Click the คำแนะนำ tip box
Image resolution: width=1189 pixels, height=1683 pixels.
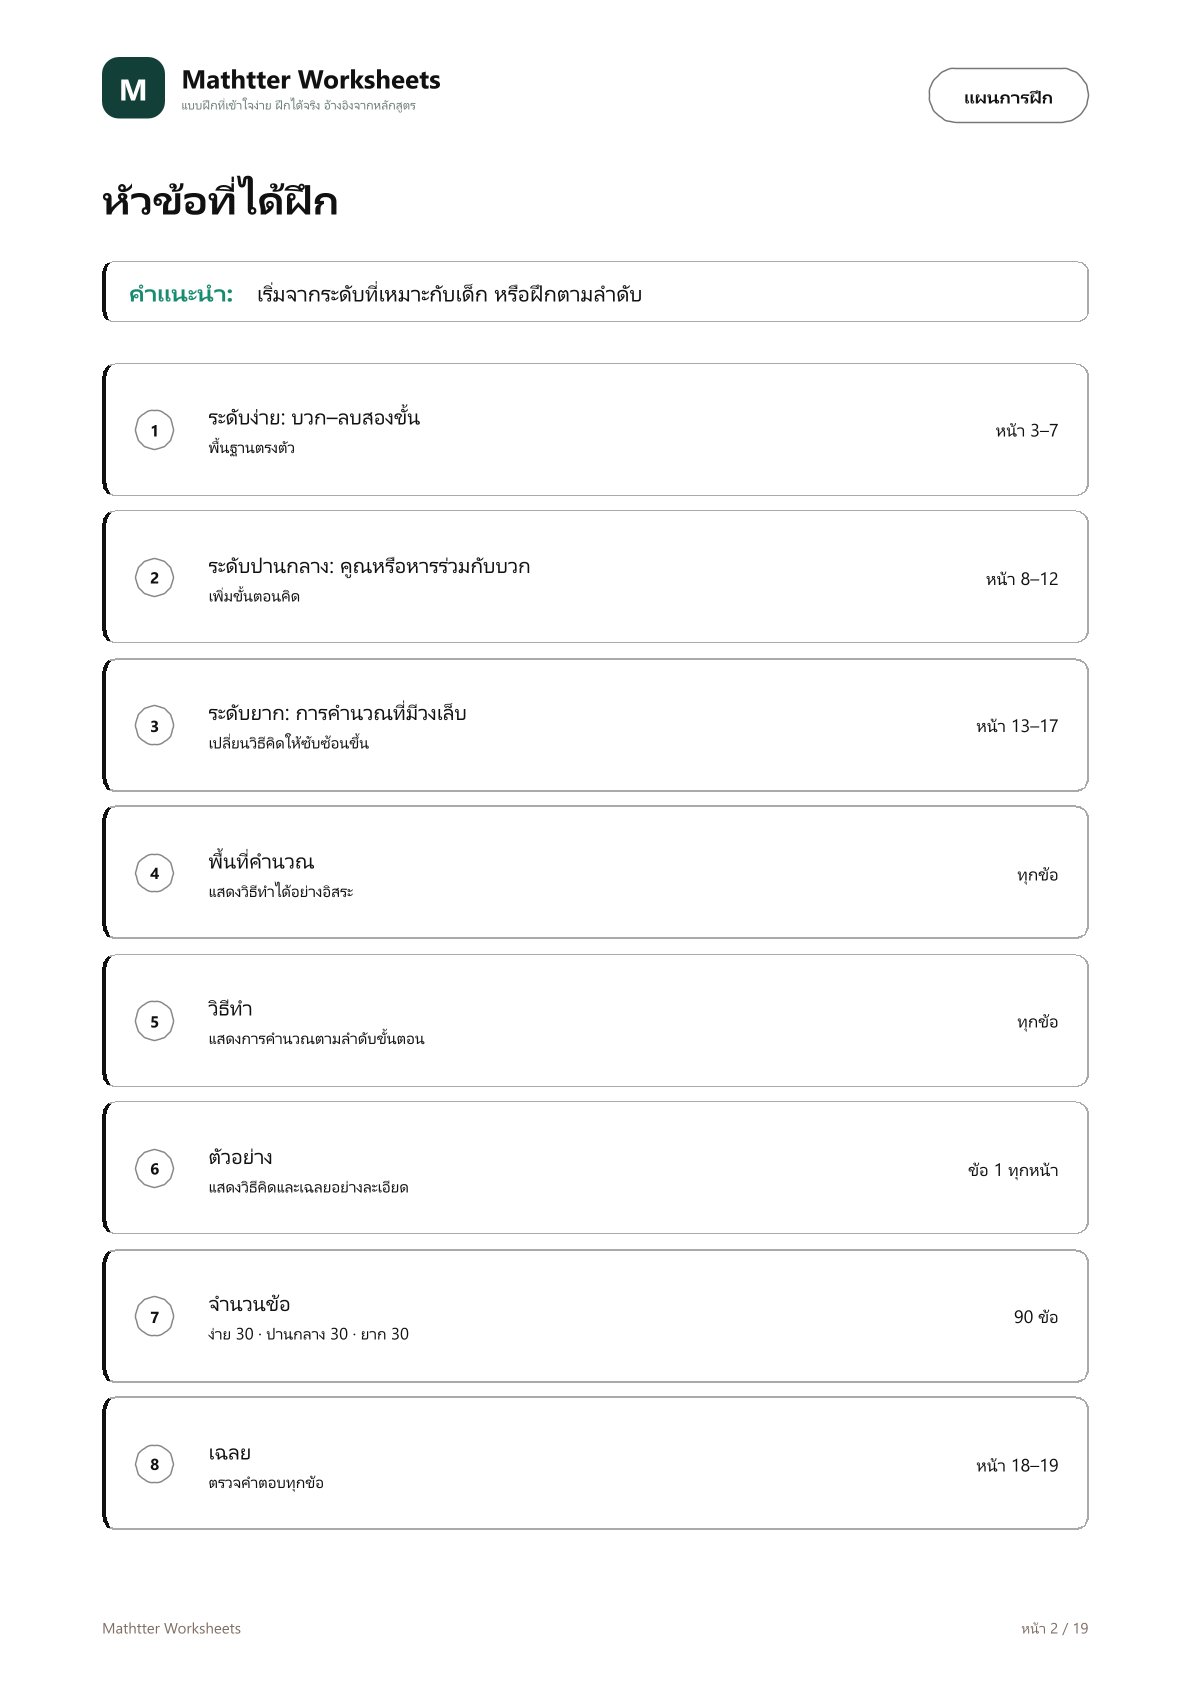[595, 292]
